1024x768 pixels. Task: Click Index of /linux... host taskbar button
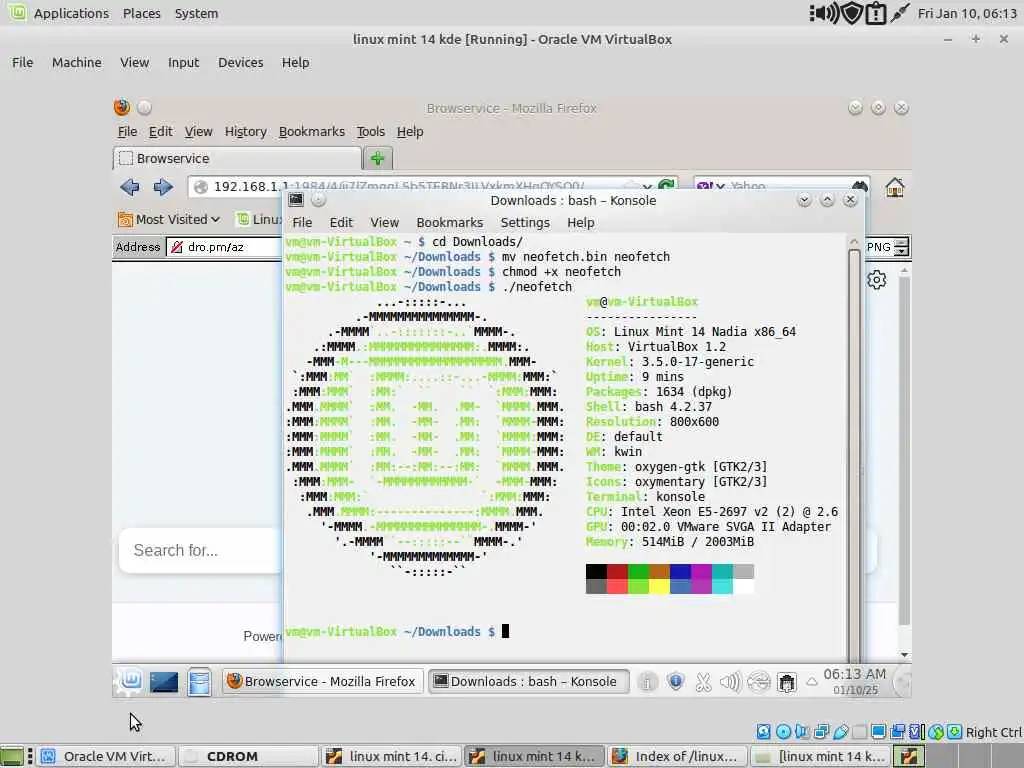[x=677, y=756]
